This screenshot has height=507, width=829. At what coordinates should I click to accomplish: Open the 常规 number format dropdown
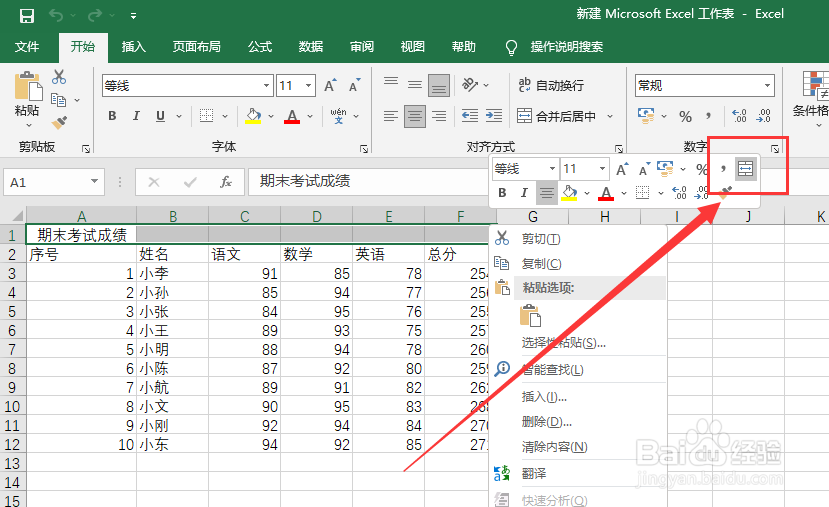767,85
